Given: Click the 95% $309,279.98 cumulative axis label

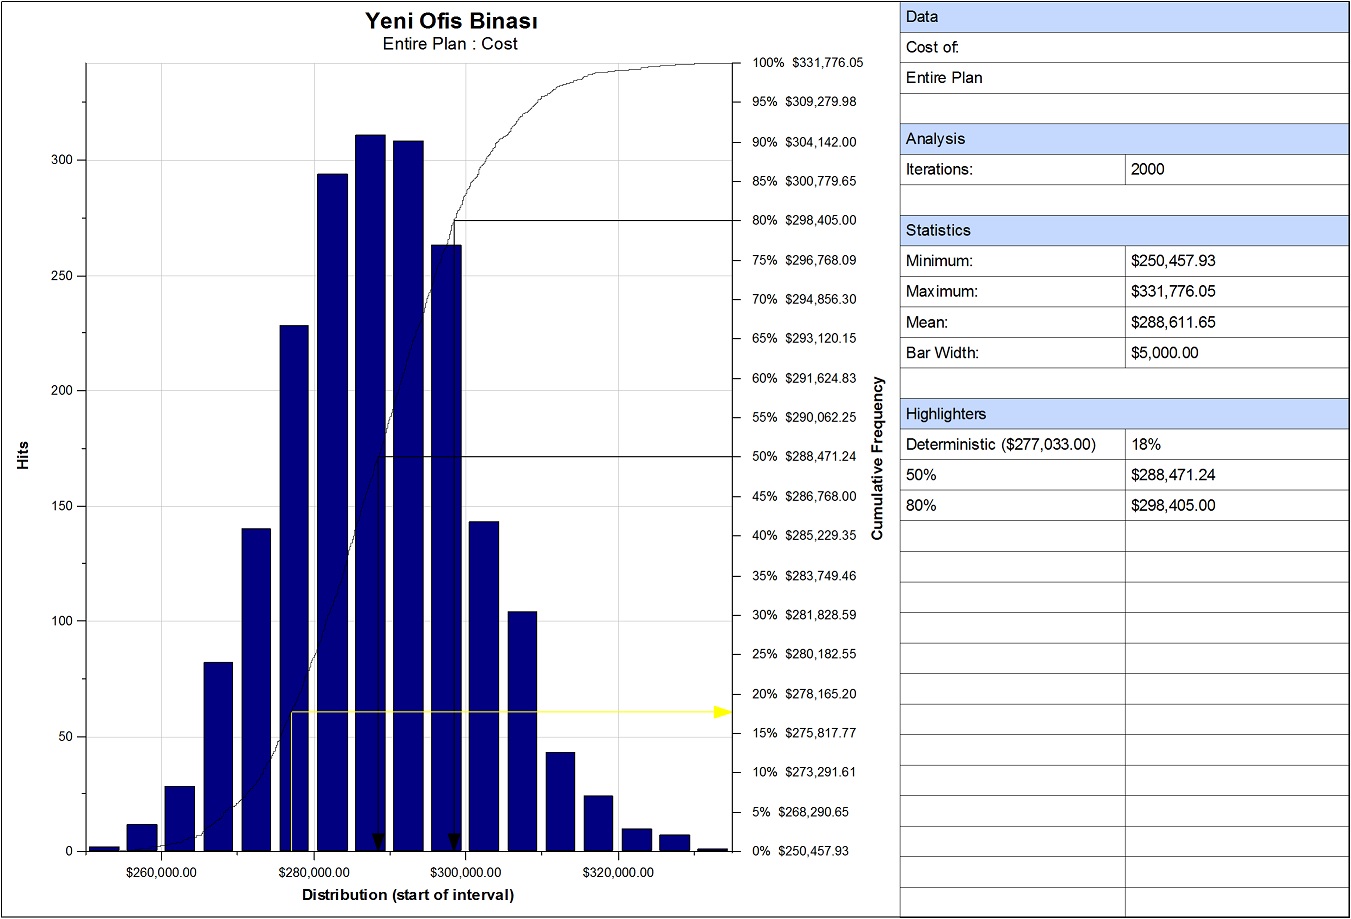Looking at the screenshot, I should [804, 102].
